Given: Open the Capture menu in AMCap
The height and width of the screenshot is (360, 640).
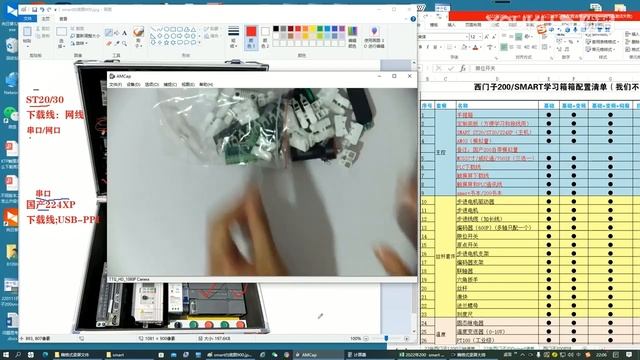Looking at the screenshot, I should pos(170,84).
